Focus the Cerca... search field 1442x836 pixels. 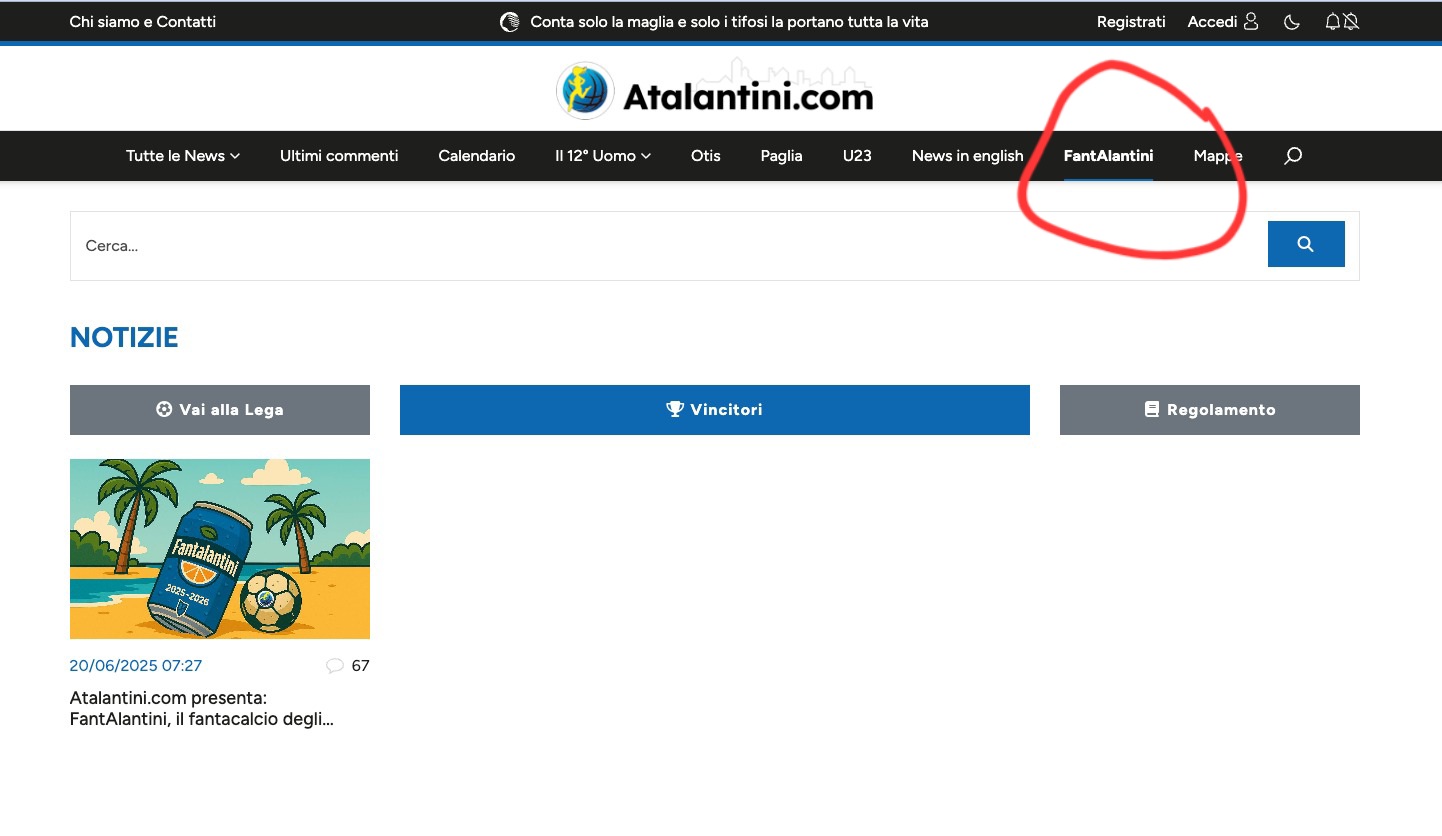tap(660, 246)
